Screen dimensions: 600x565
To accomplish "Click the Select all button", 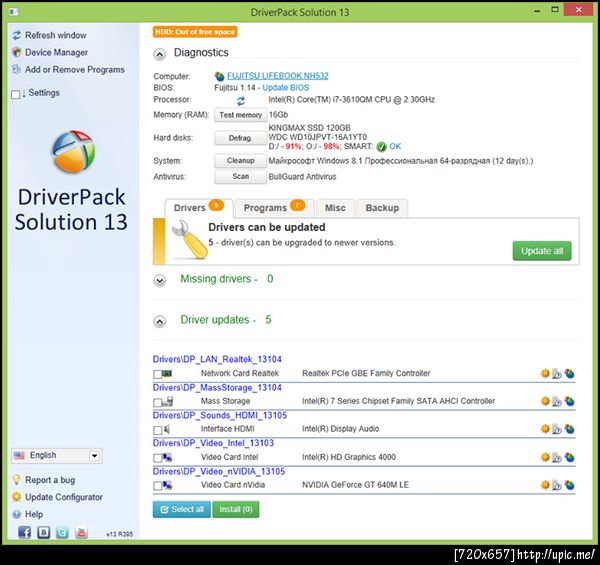I will 182,510.
